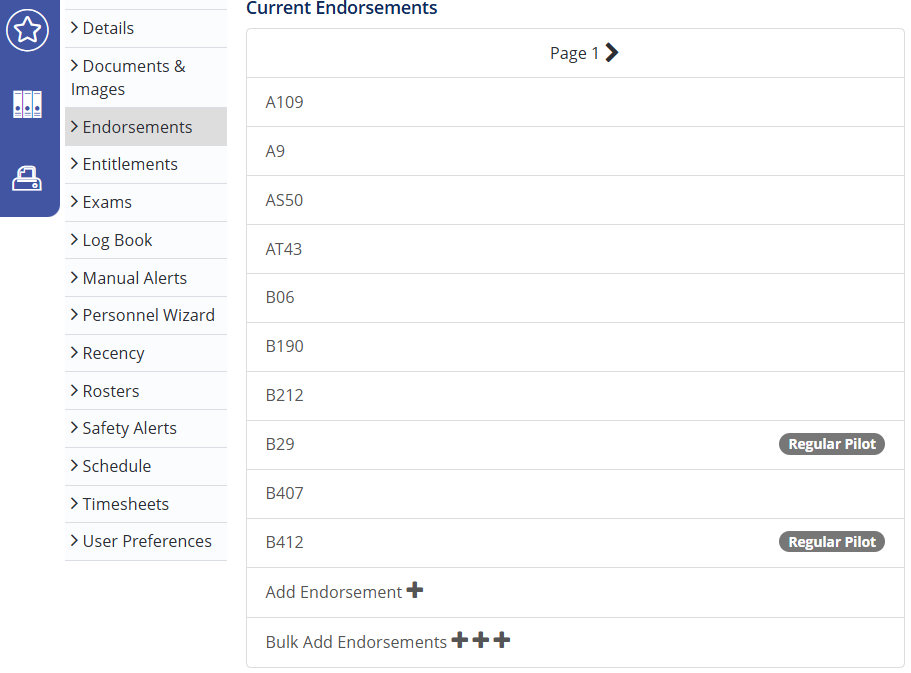Click Regular Pilot badge on B29 row
Viewport: 911px width, 673px height.
pos(831,444)
